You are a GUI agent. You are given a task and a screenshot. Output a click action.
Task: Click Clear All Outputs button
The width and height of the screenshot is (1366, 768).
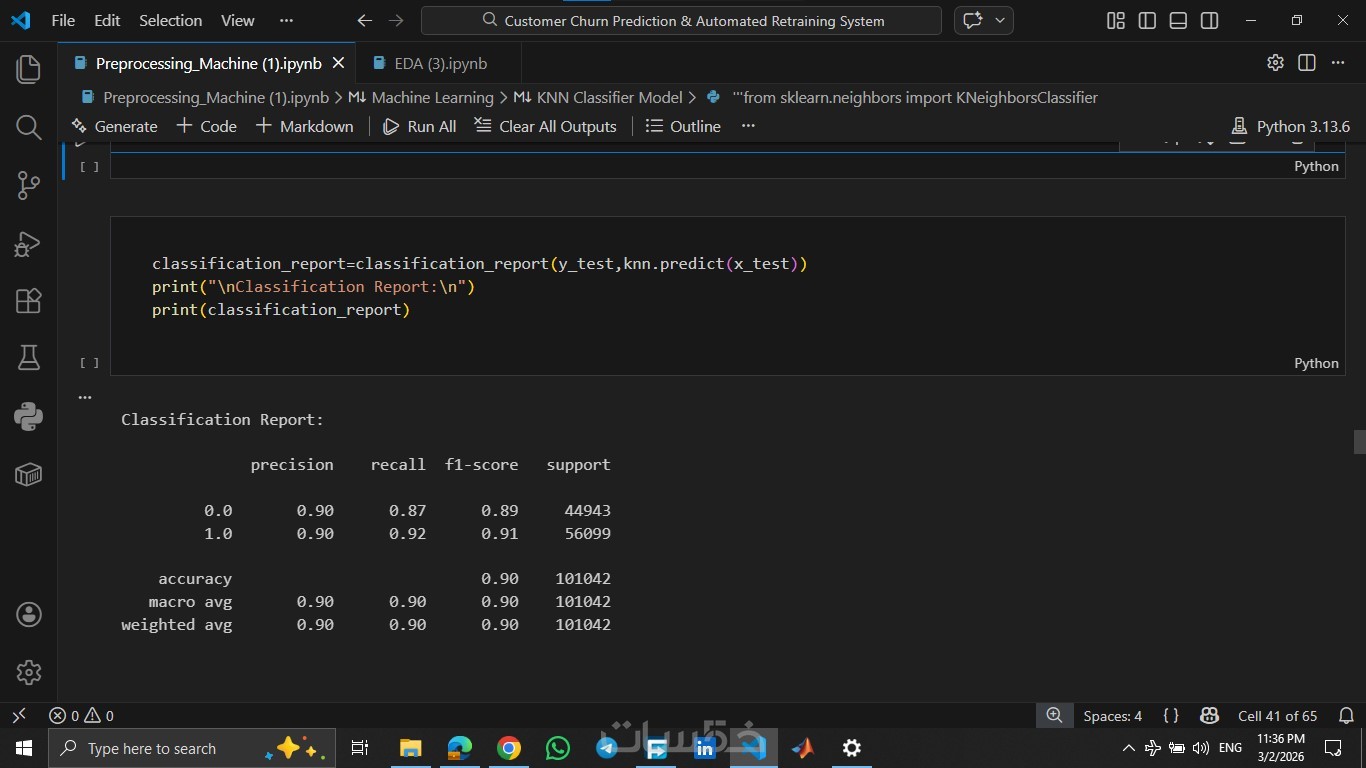(x=545, y=126)
